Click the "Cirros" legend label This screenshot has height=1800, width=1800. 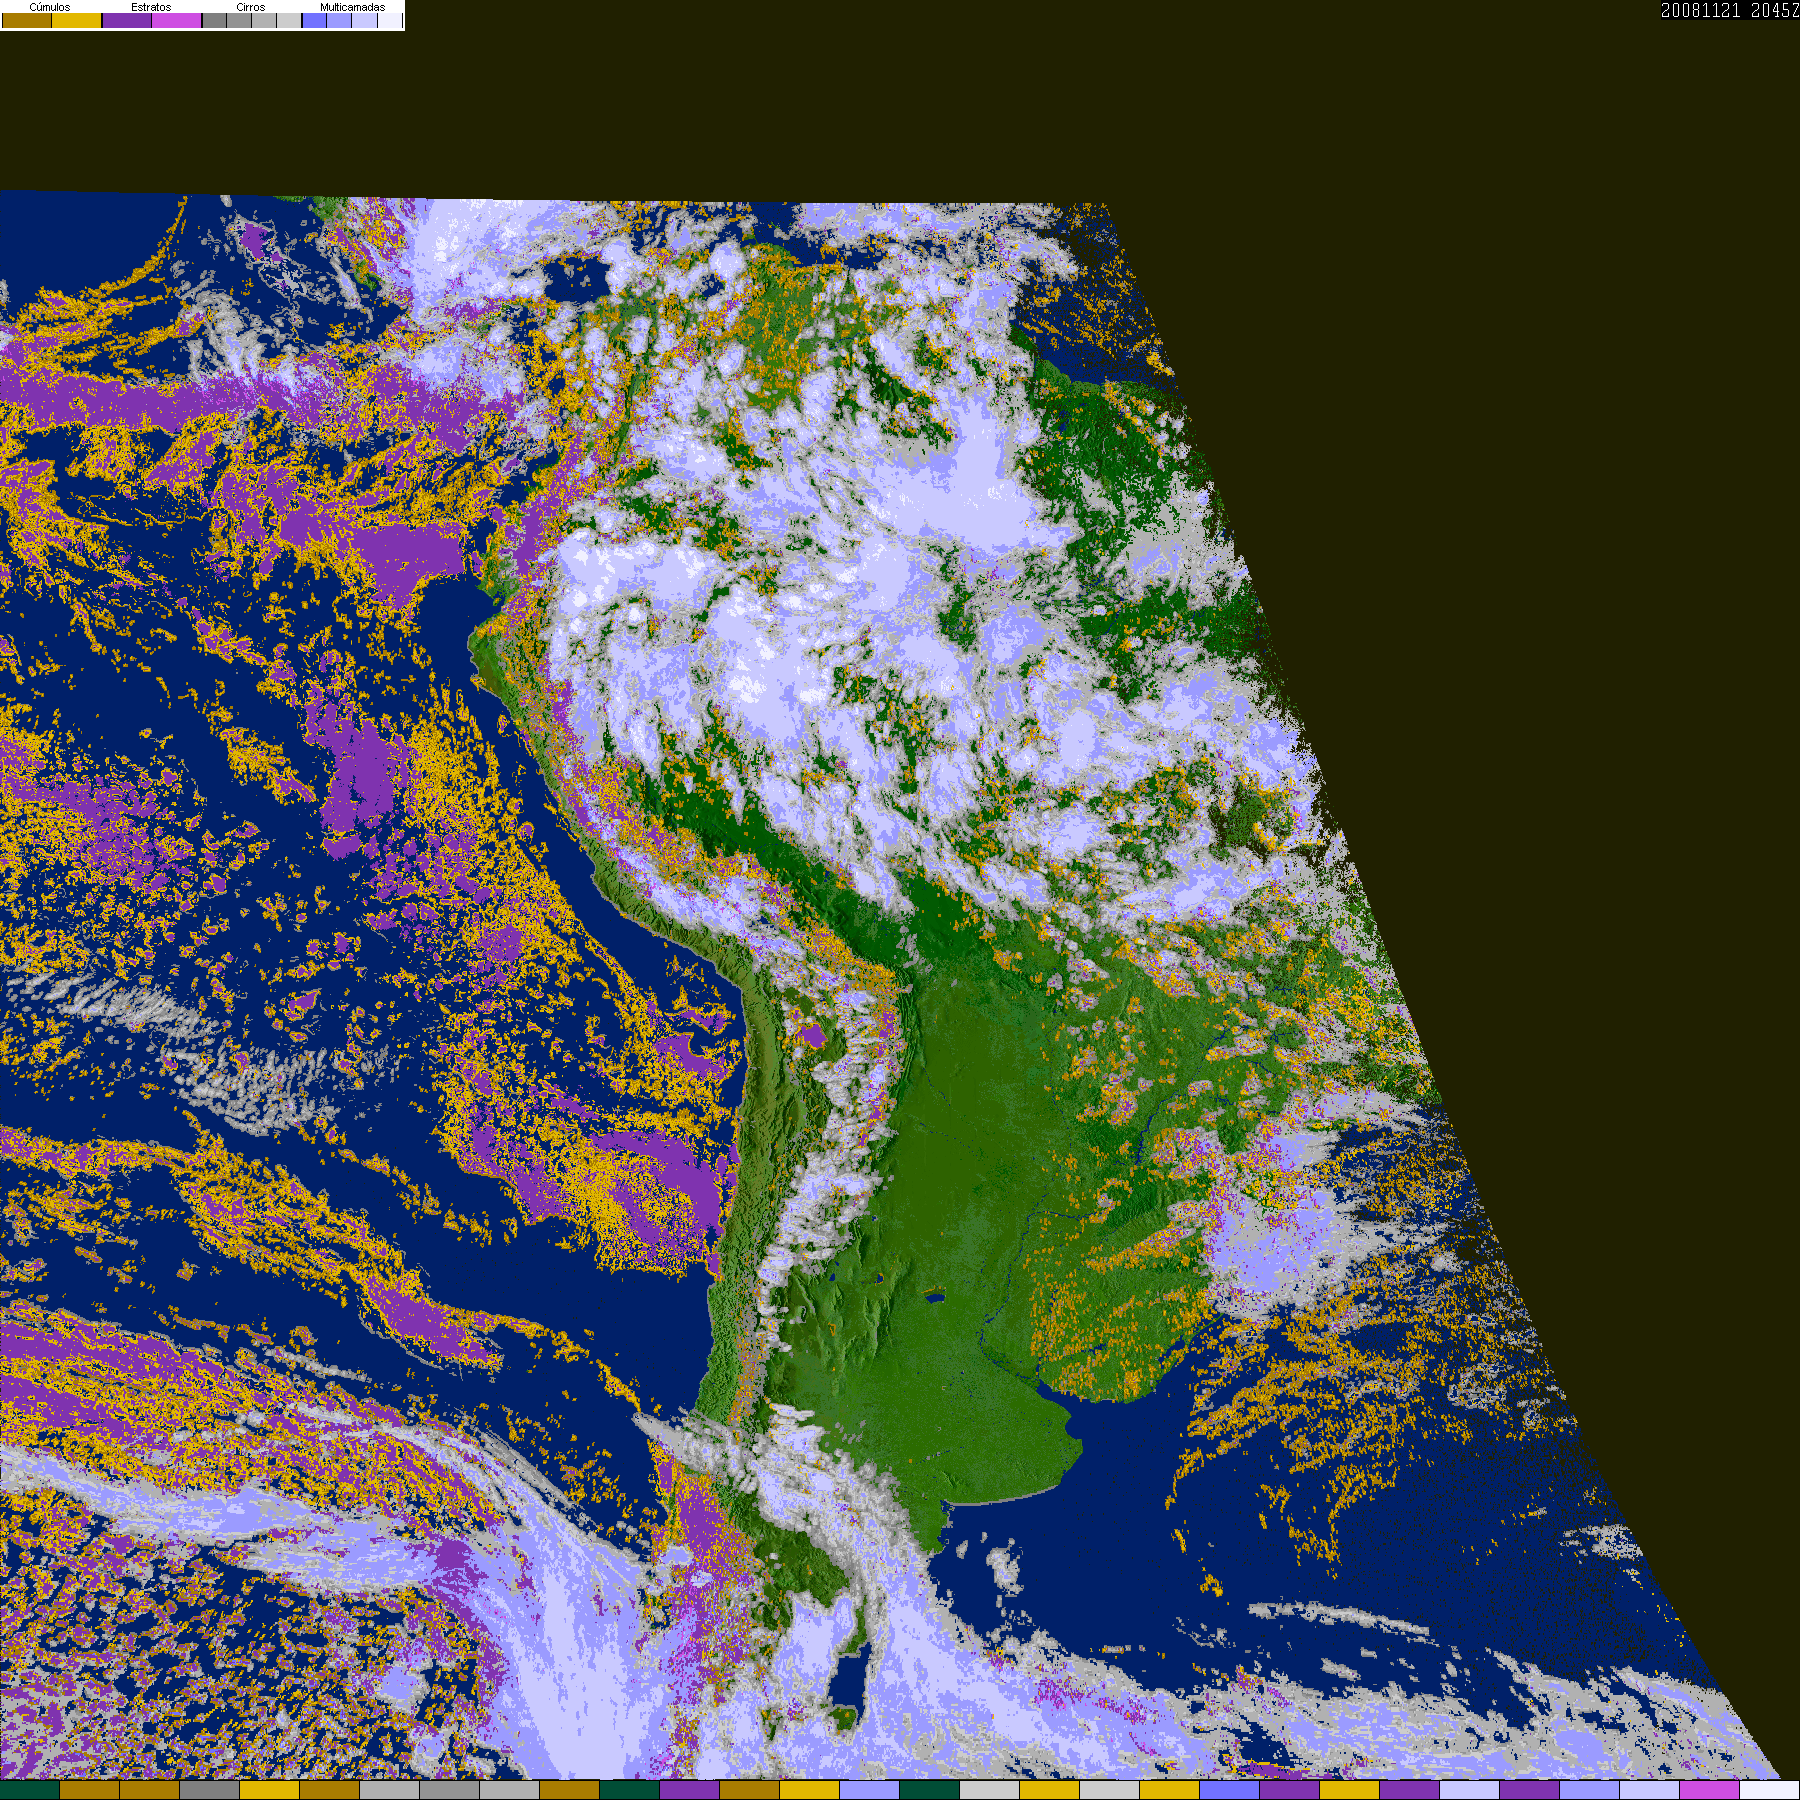click(250, 7)
